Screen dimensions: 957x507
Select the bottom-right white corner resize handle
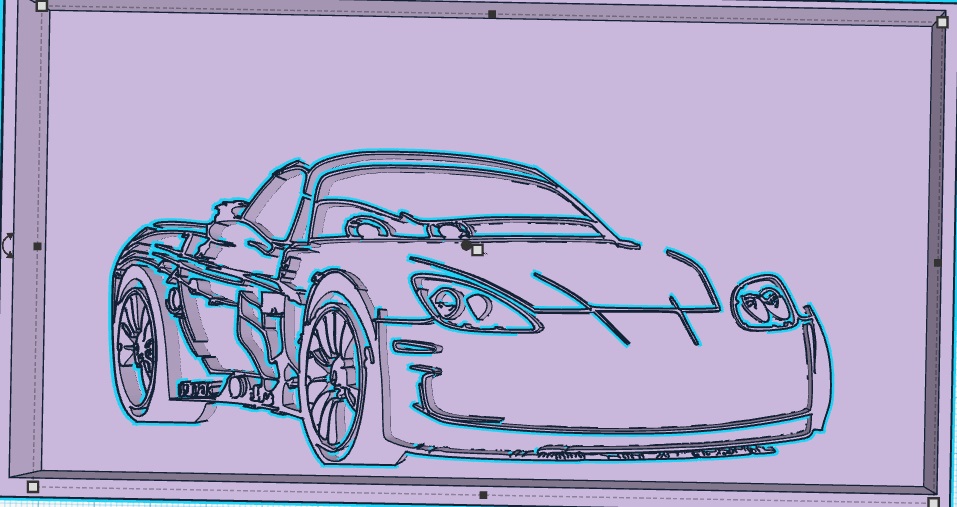[x=933, y=502]
